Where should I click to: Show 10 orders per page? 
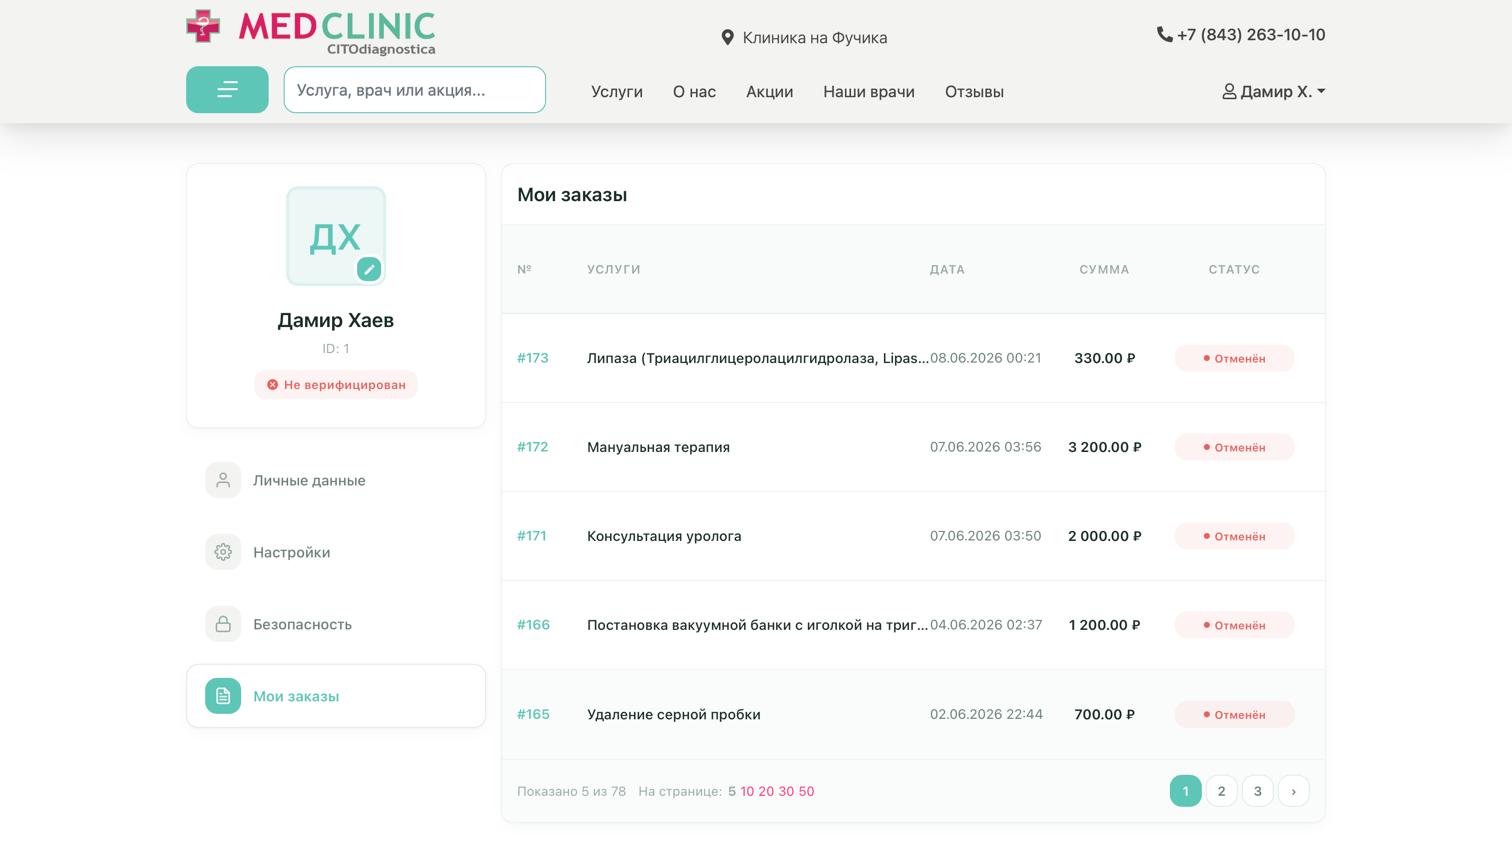click(x=747, y=791)
